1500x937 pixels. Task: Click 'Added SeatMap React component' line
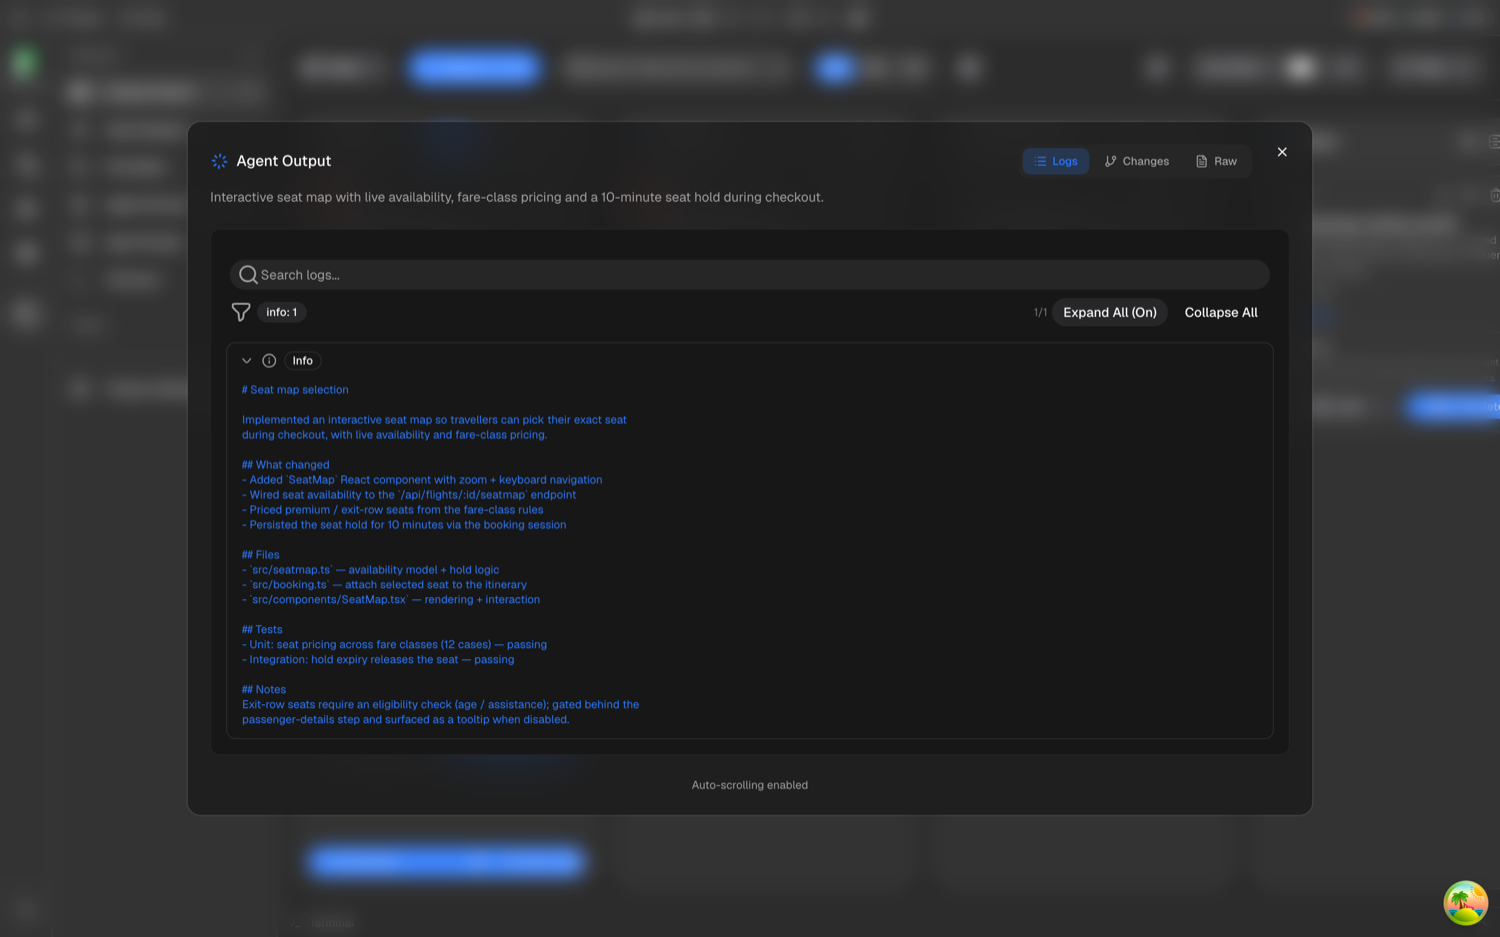coord(422,480)
